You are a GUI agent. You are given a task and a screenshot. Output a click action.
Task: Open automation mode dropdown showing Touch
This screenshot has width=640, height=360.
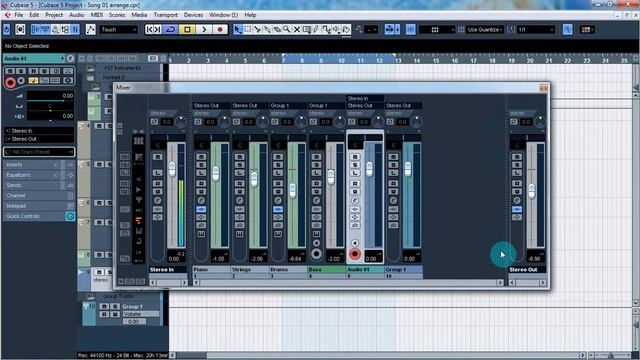(x=118, y=29)
